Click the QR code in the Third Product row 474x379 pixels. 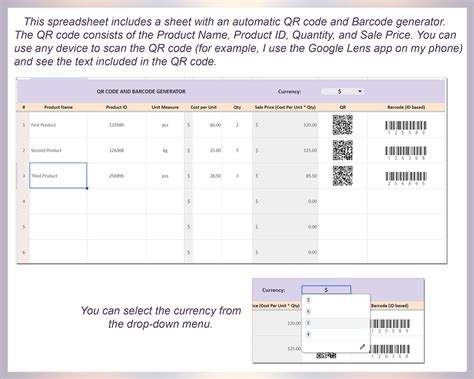pos(342,176)
